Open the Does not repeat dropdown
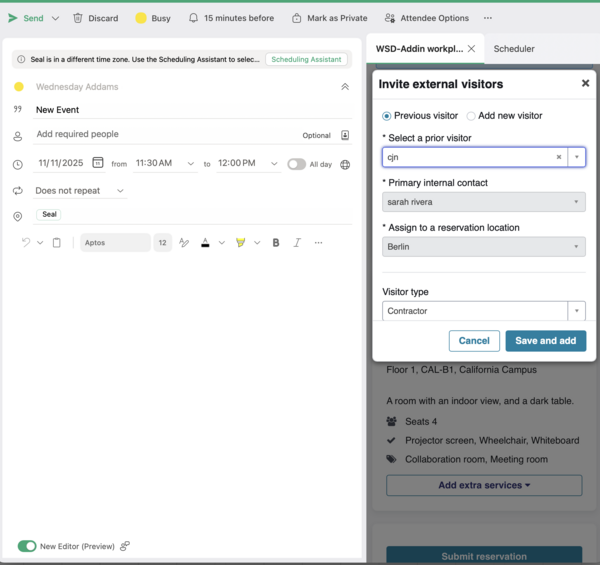The width and height of the screenshot is (600, 565). click(80, 191)
